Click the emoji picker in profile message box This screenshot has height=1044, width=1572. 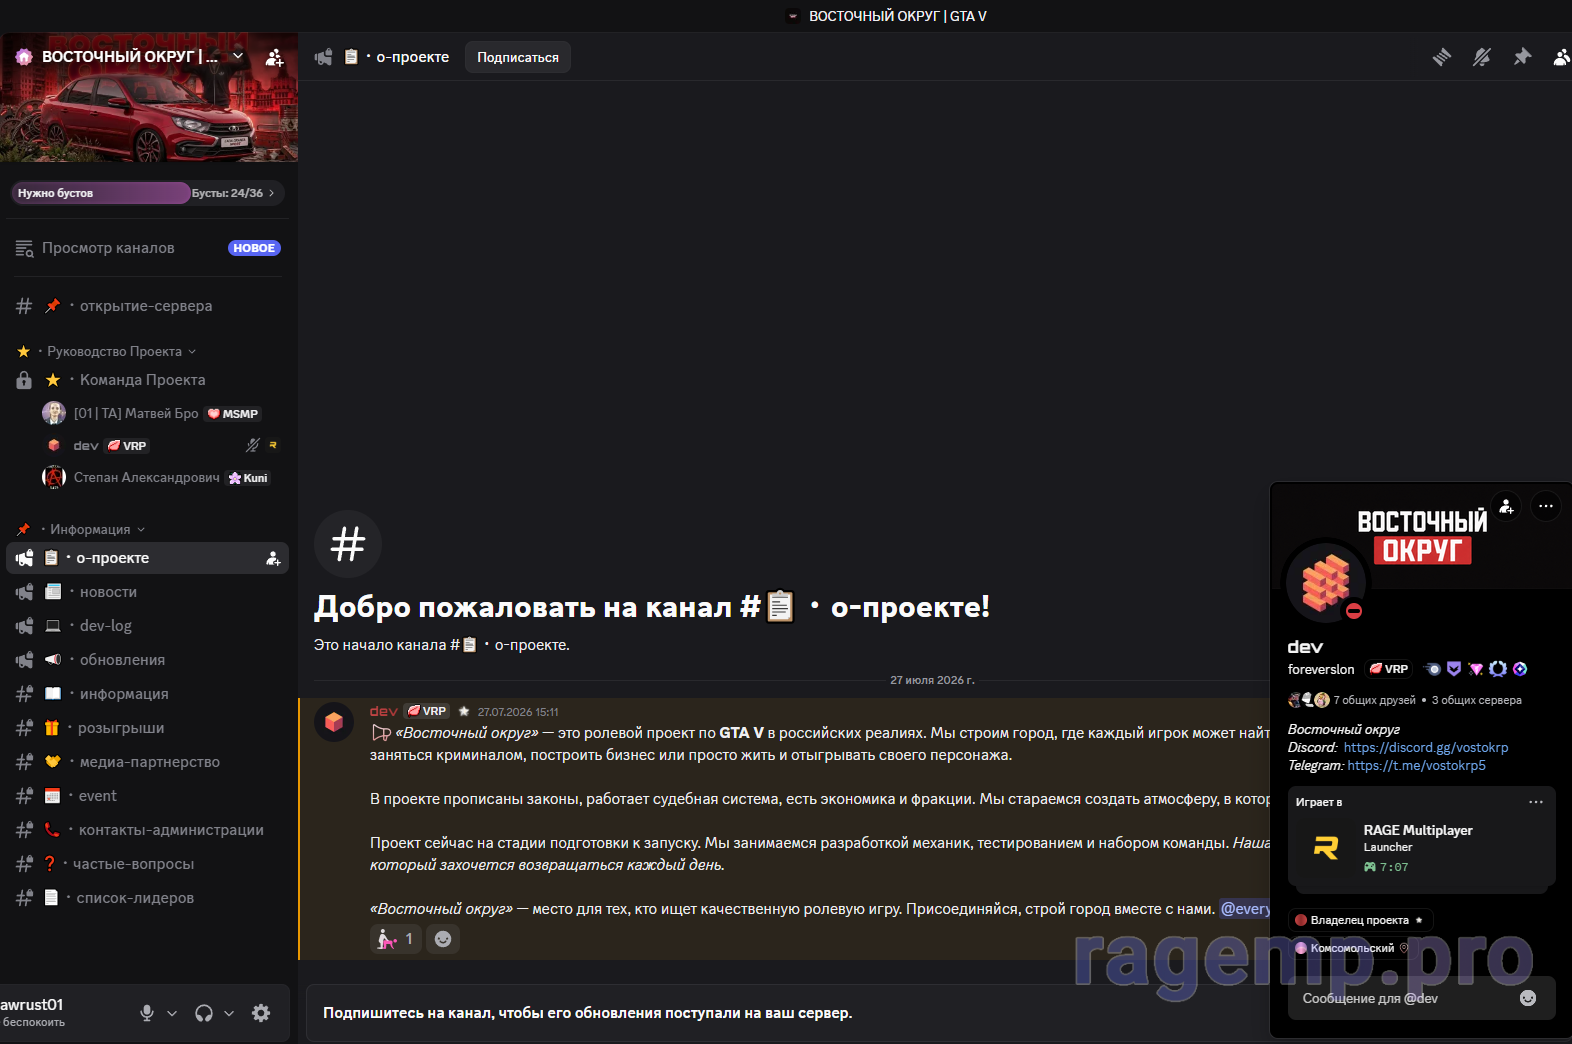coord(1528,998)
